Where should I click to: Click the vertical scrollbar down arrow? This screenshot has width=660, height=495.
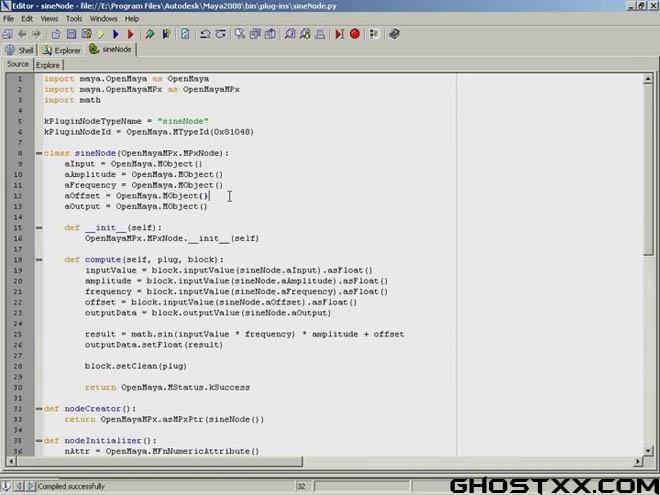(648, 451)
